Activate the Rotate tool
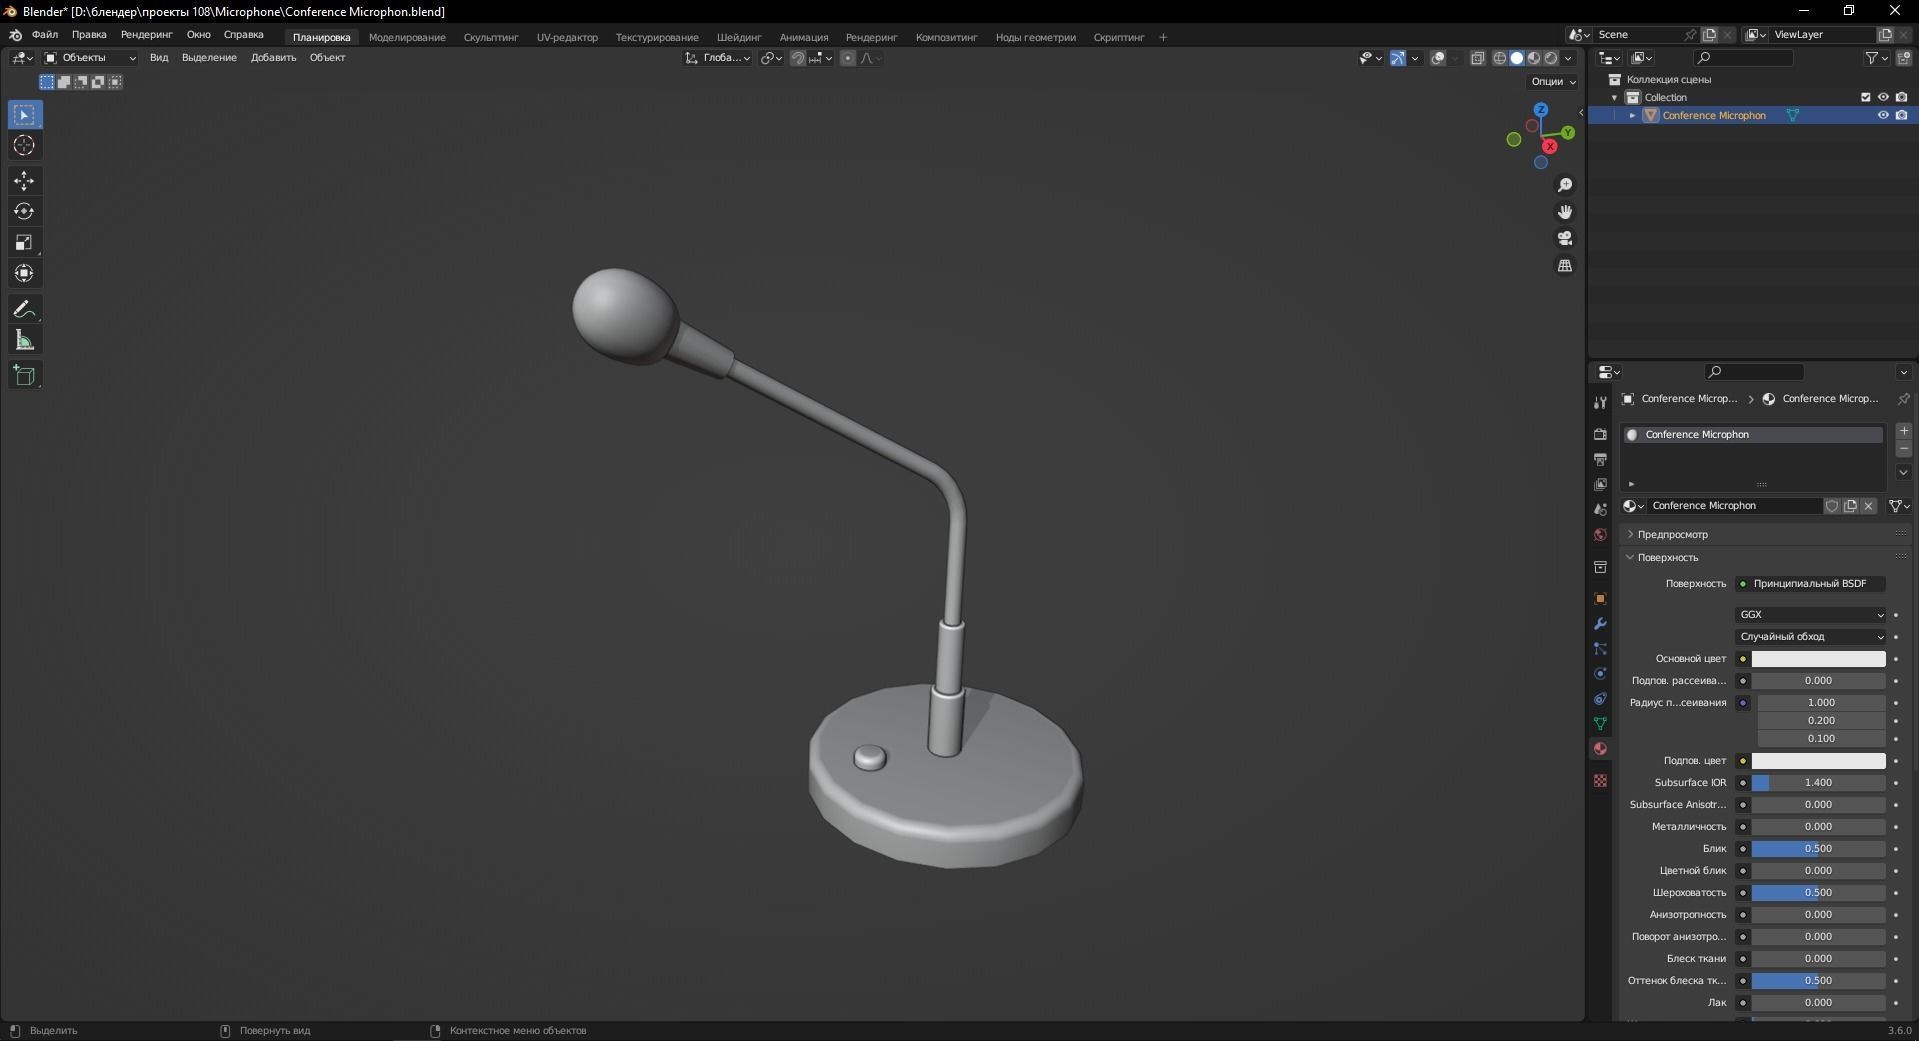The image size is (1919, 1041). [x=24, y=211]
